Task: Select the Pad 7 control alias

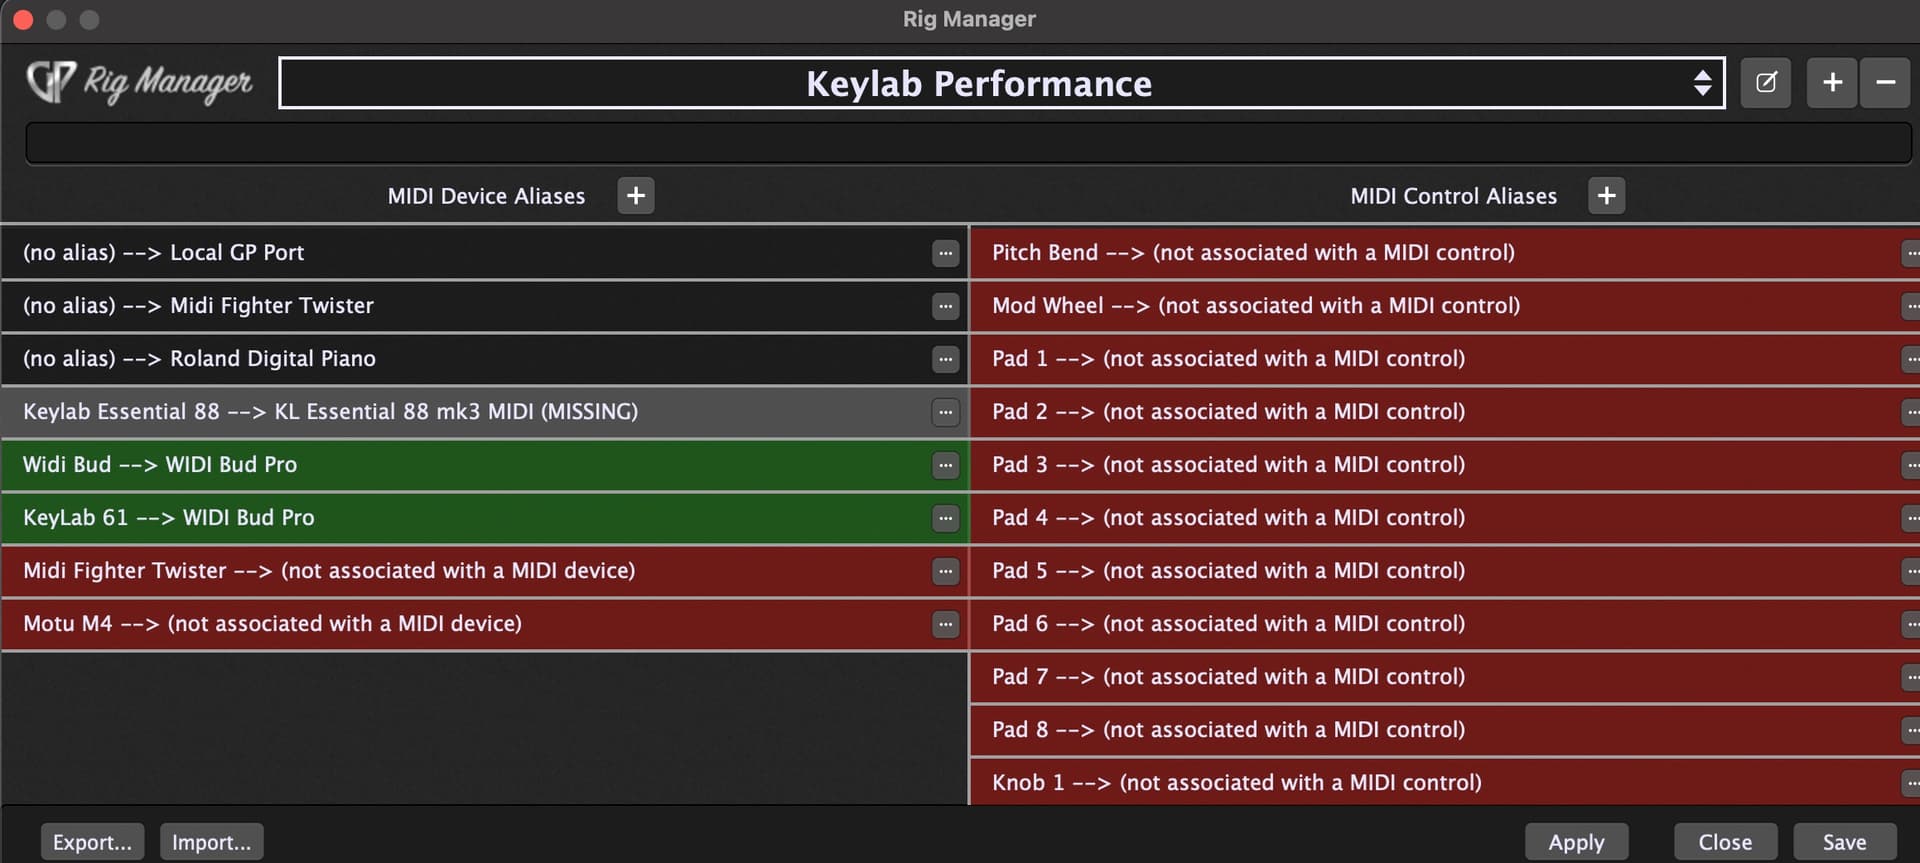Action: (1445, 677)
